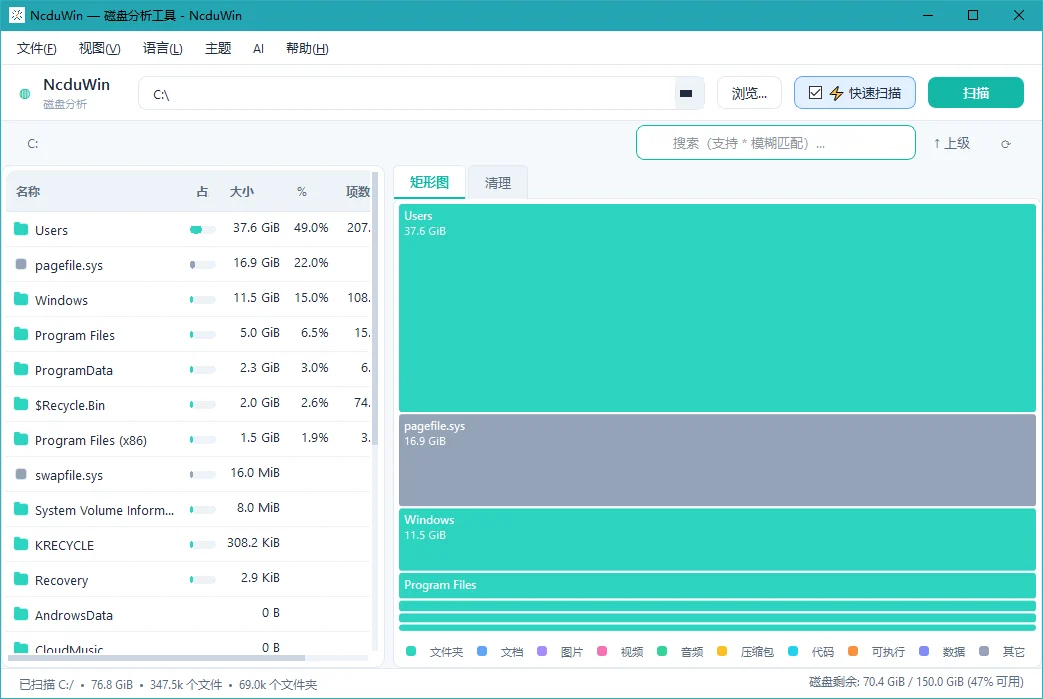Click the $Recycle.Bin folder icon
Viewport: 1043px width, 699px height.
pos(21,404)
